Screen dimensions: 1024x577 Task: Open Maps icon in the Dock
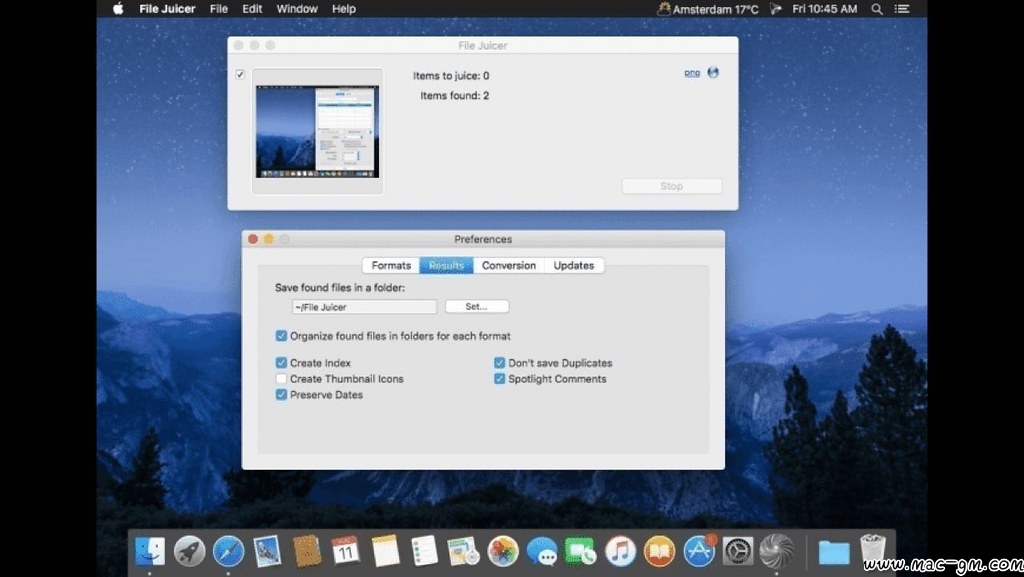464,552
